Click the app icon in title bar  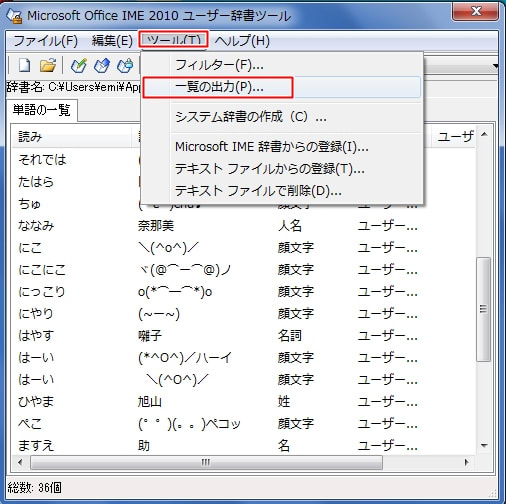click(x=14, y=16)
